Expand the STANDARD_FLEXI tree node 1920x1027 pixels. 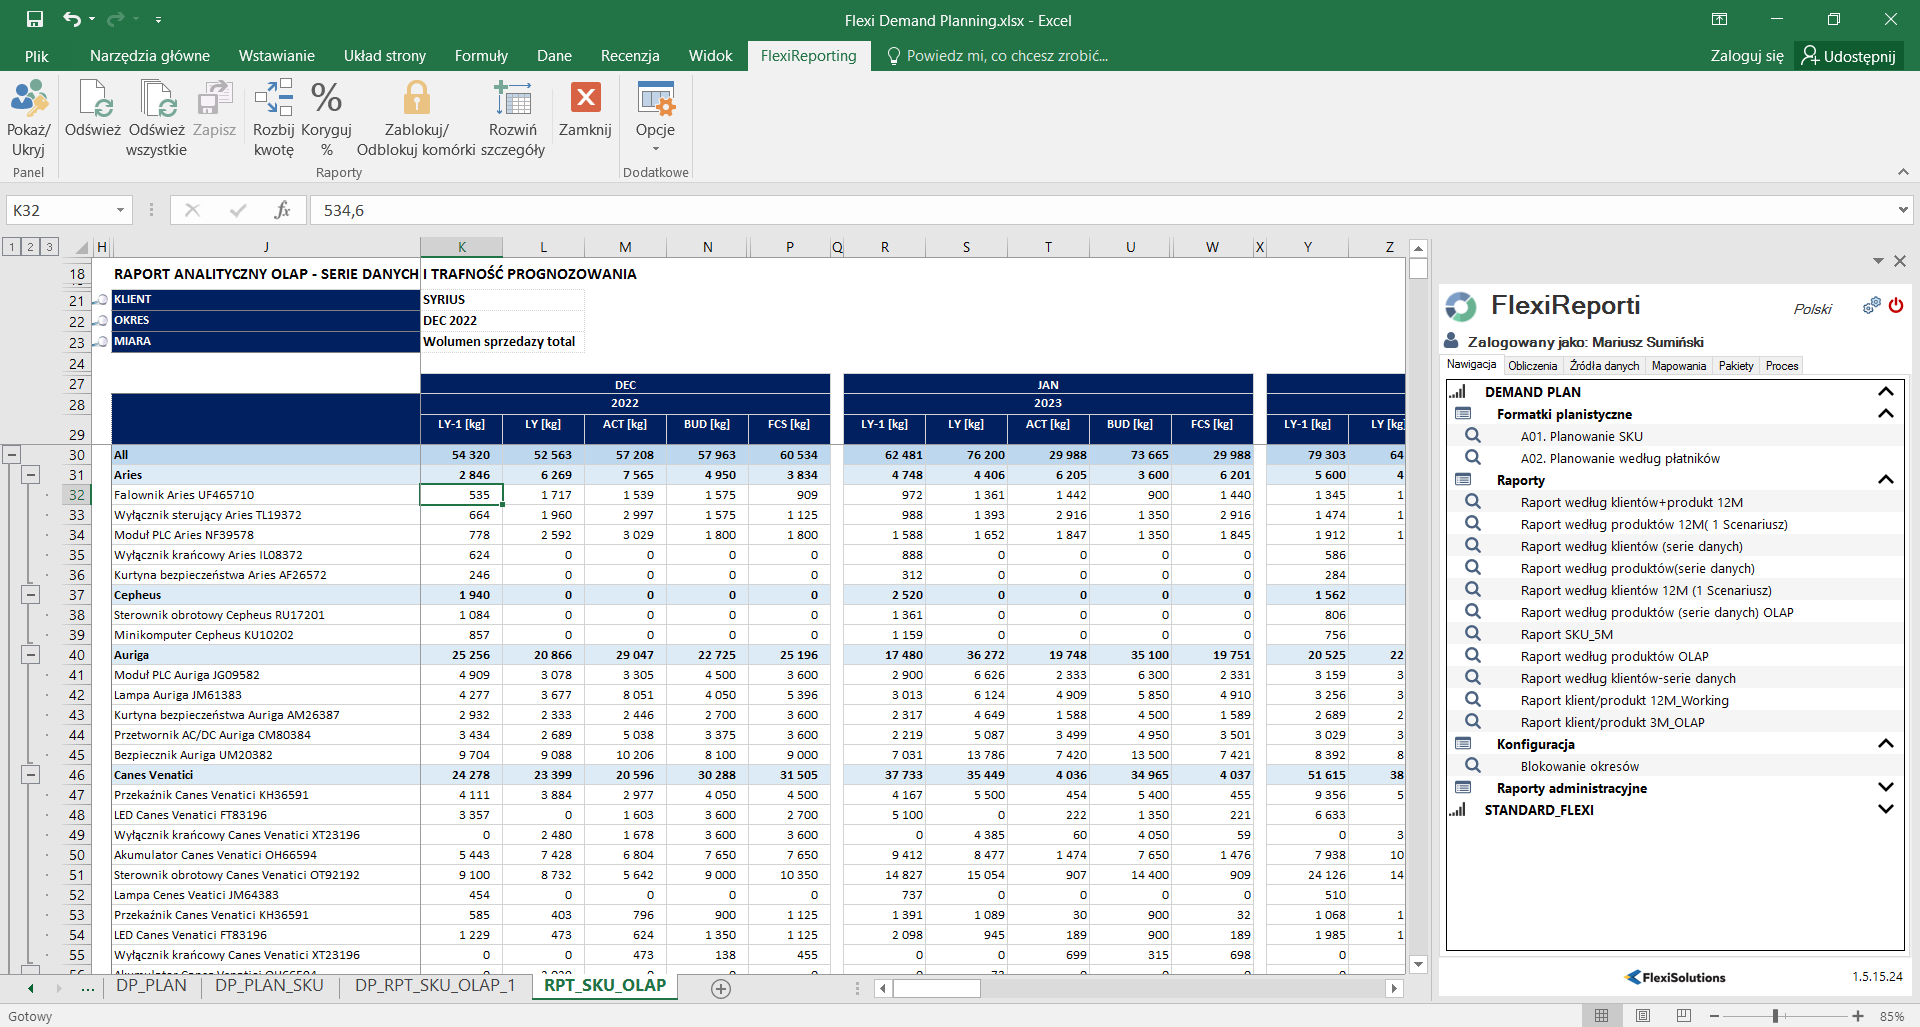1885,810
